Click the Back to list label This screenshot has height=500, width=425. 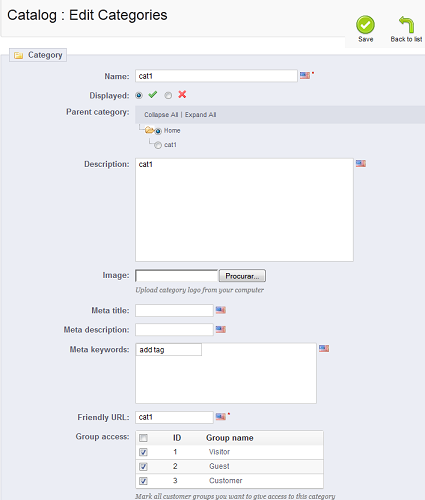coord(406,39)
